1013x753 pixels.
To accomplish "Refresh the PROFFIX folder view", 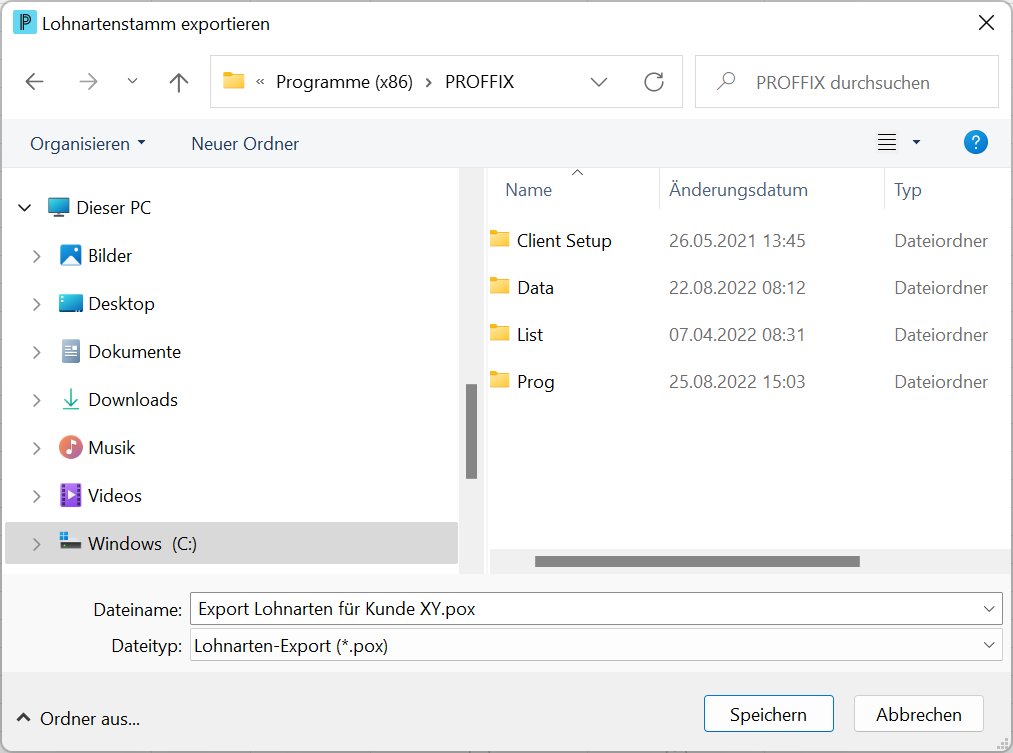I will (x=654, y=82).
